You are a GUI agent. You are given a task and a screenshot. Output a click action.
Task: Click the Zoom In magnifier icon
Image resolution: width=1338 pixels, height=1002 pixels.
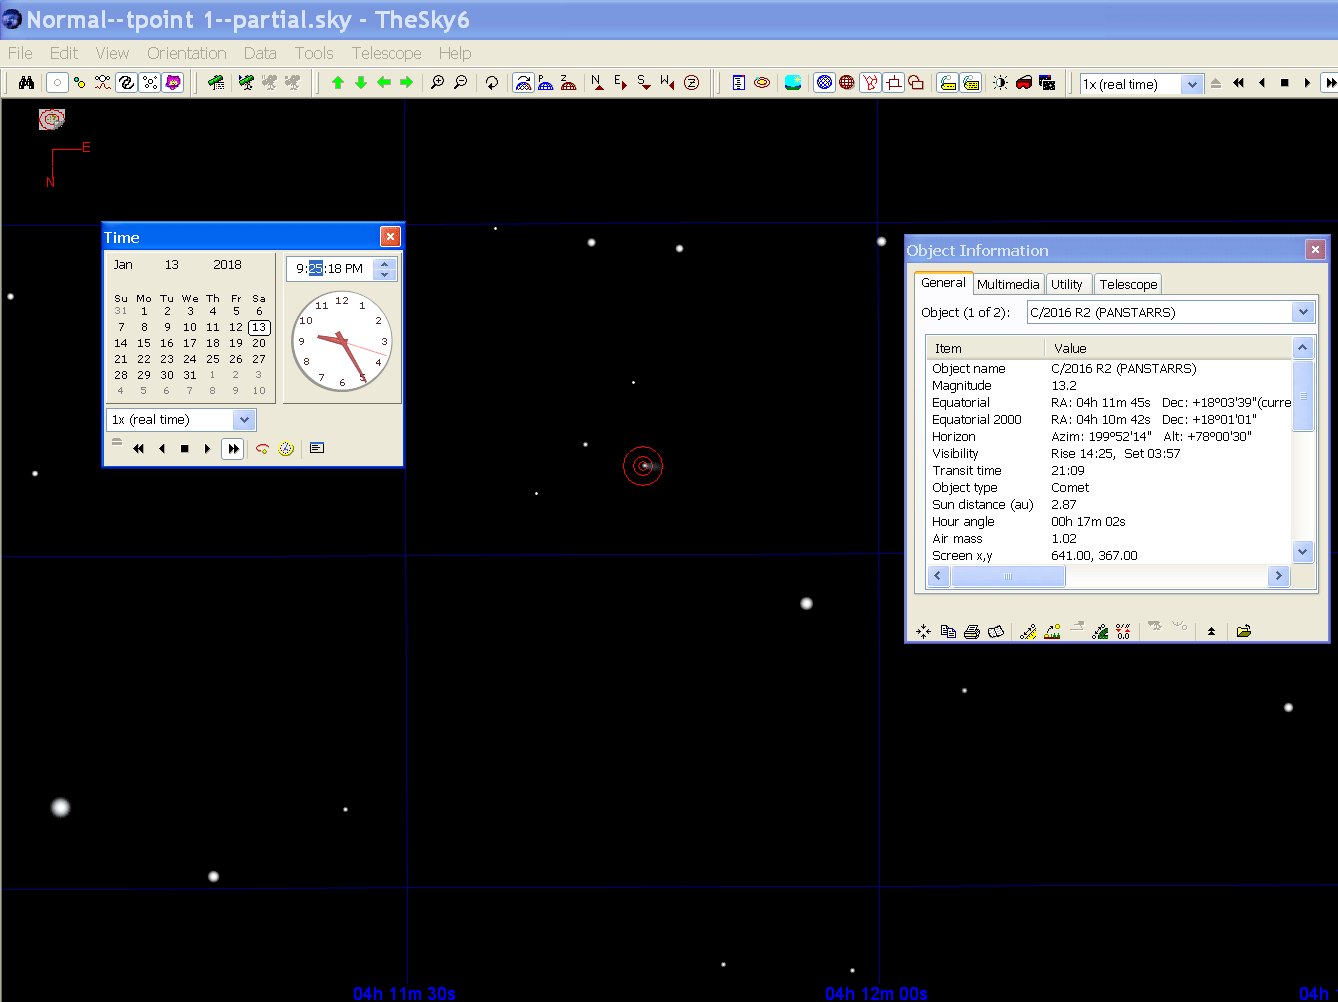point(437,83)
